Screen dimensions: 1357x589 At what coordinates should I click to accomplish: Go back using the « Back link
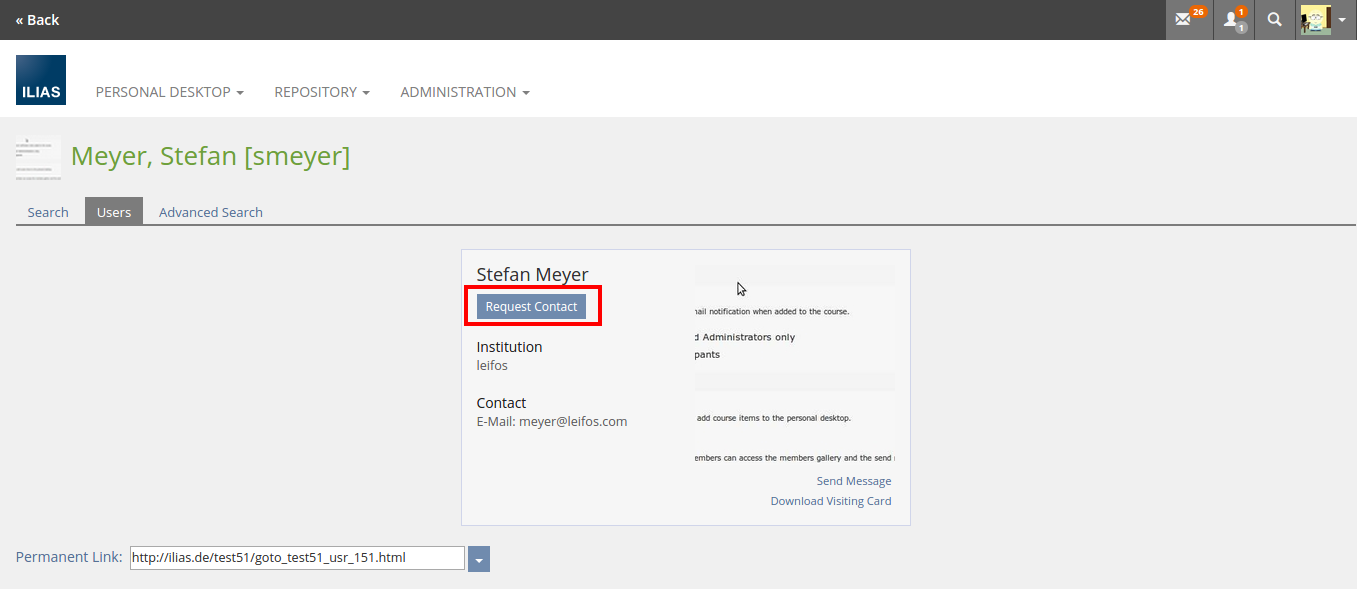click(x=37, y=20)
